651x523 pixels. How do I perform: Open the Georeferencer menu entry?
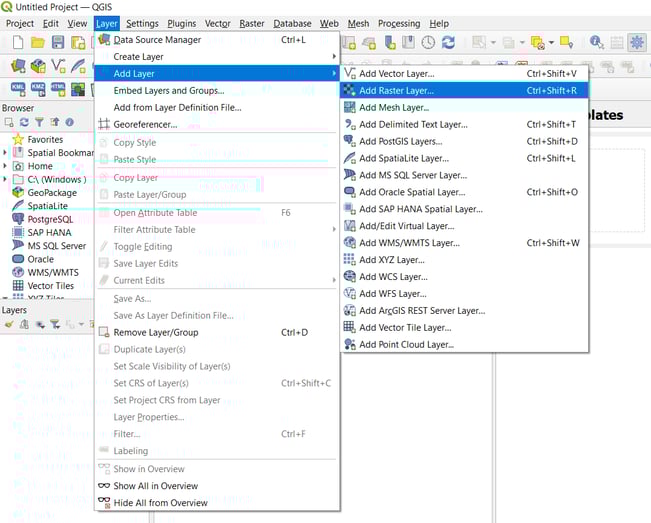[x=217, y=125]
